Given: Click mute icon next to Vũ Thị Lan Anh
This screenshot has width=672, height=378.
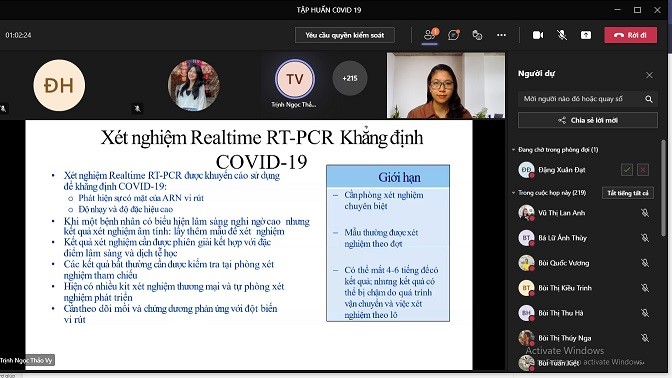Looking at the screenshot, I should point(645,213).
